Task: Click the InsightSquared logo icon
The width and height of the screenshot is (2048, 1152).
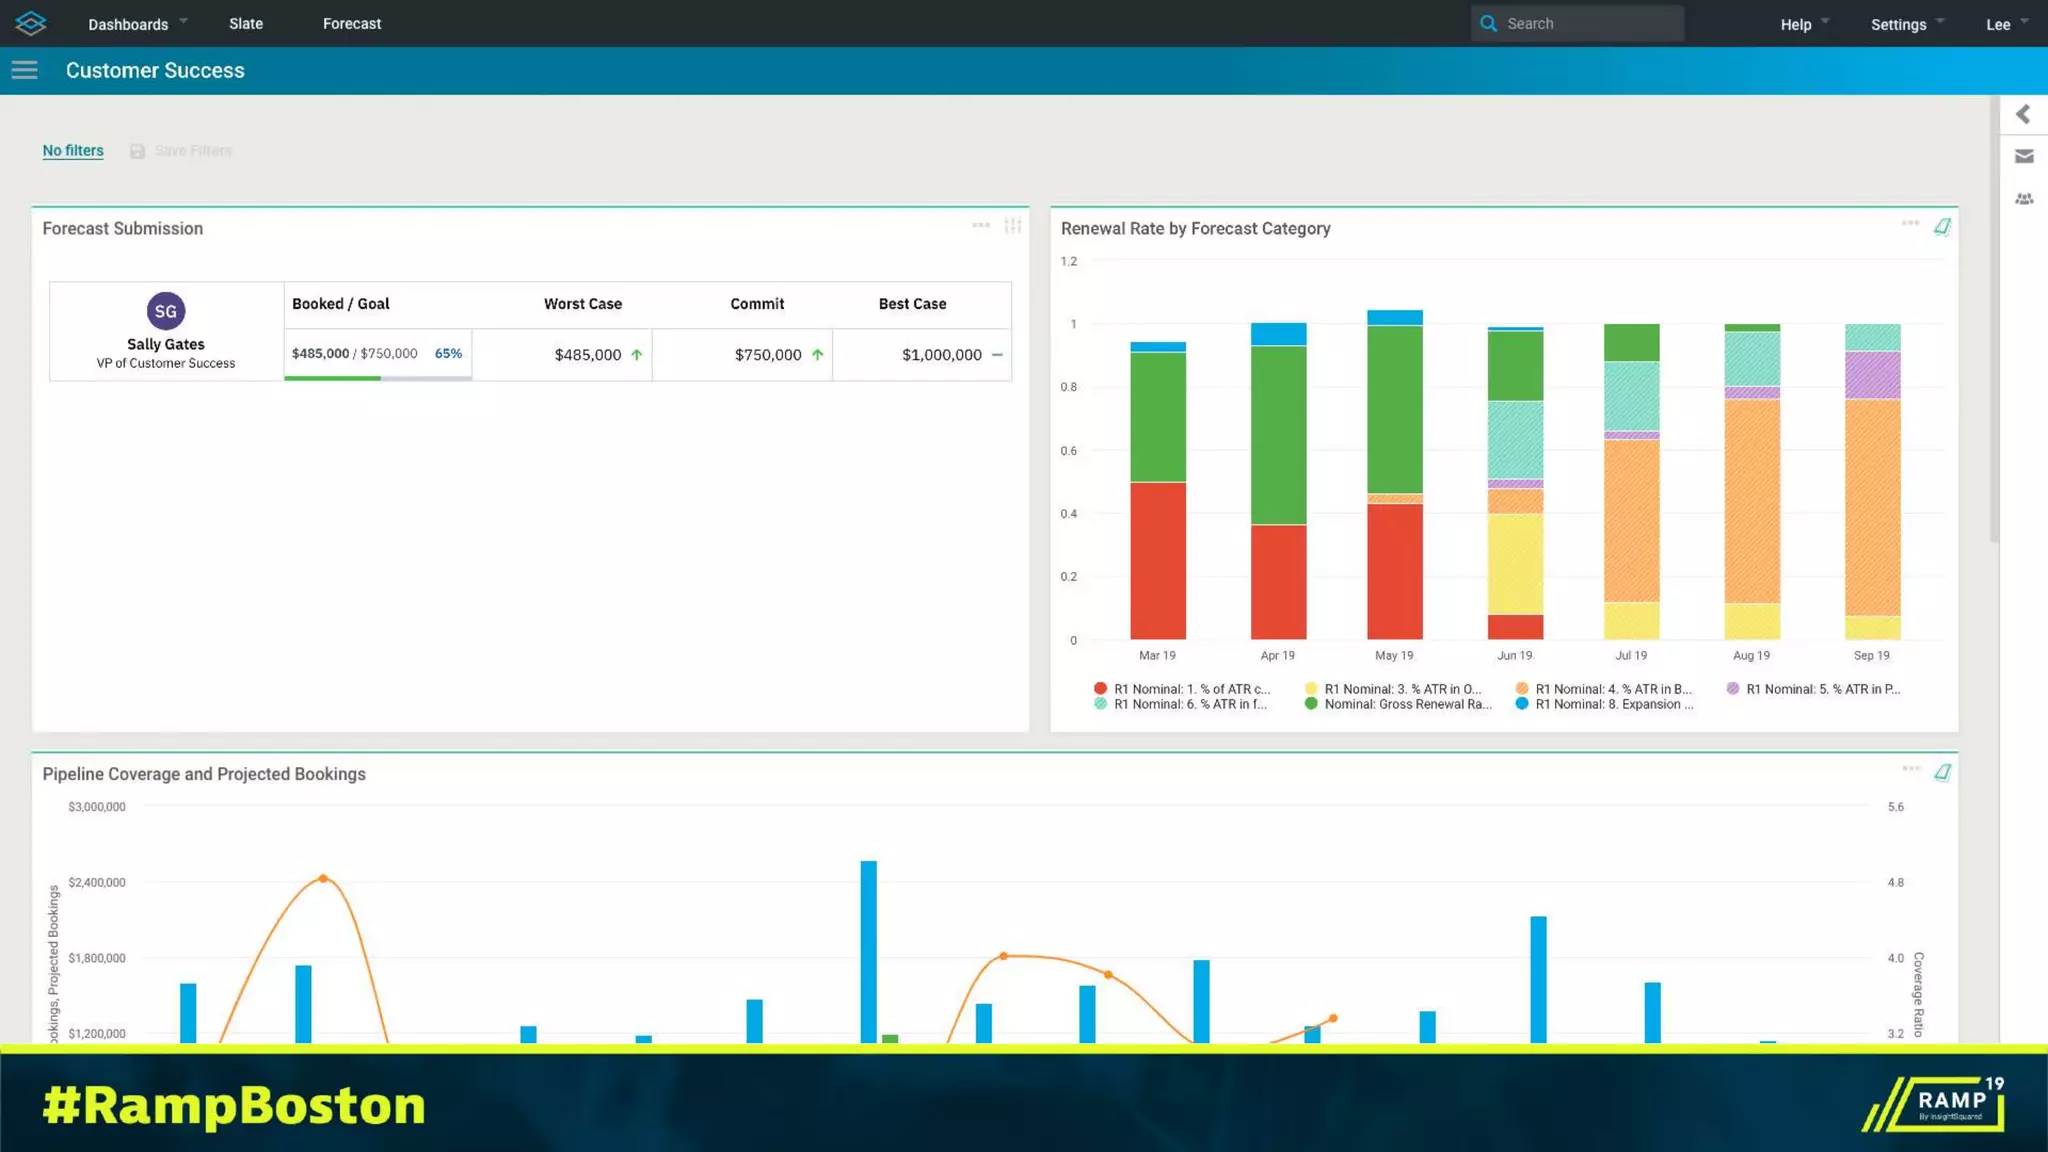Action: click(31, 23)
